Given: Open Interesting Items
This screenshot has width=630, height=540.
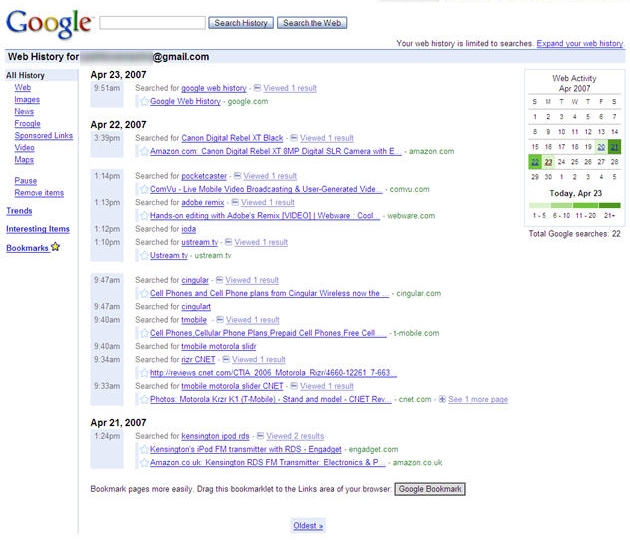Looking at the screenshot, I should [38, 229].
